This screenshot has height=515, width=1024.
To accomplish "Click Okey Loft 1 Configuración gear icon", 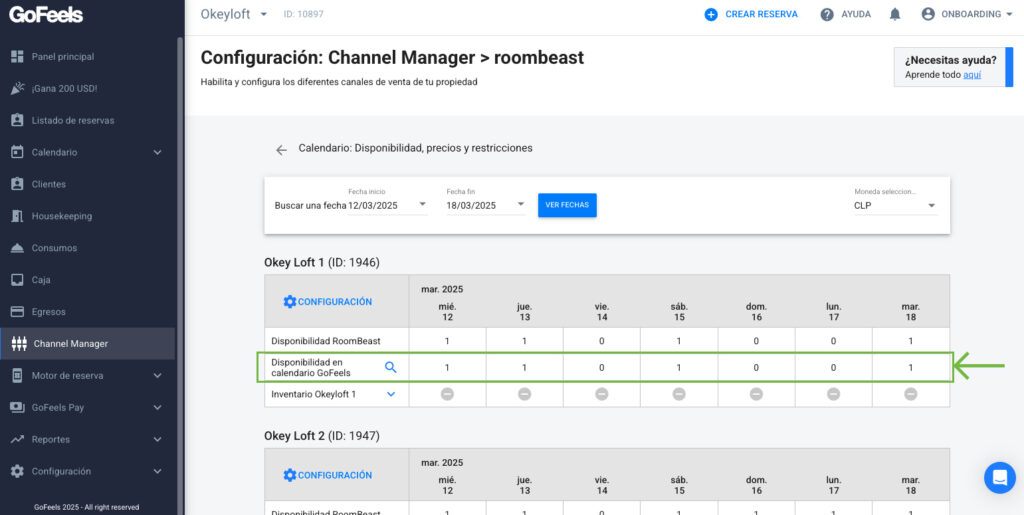I will click(x=290, y=301).
